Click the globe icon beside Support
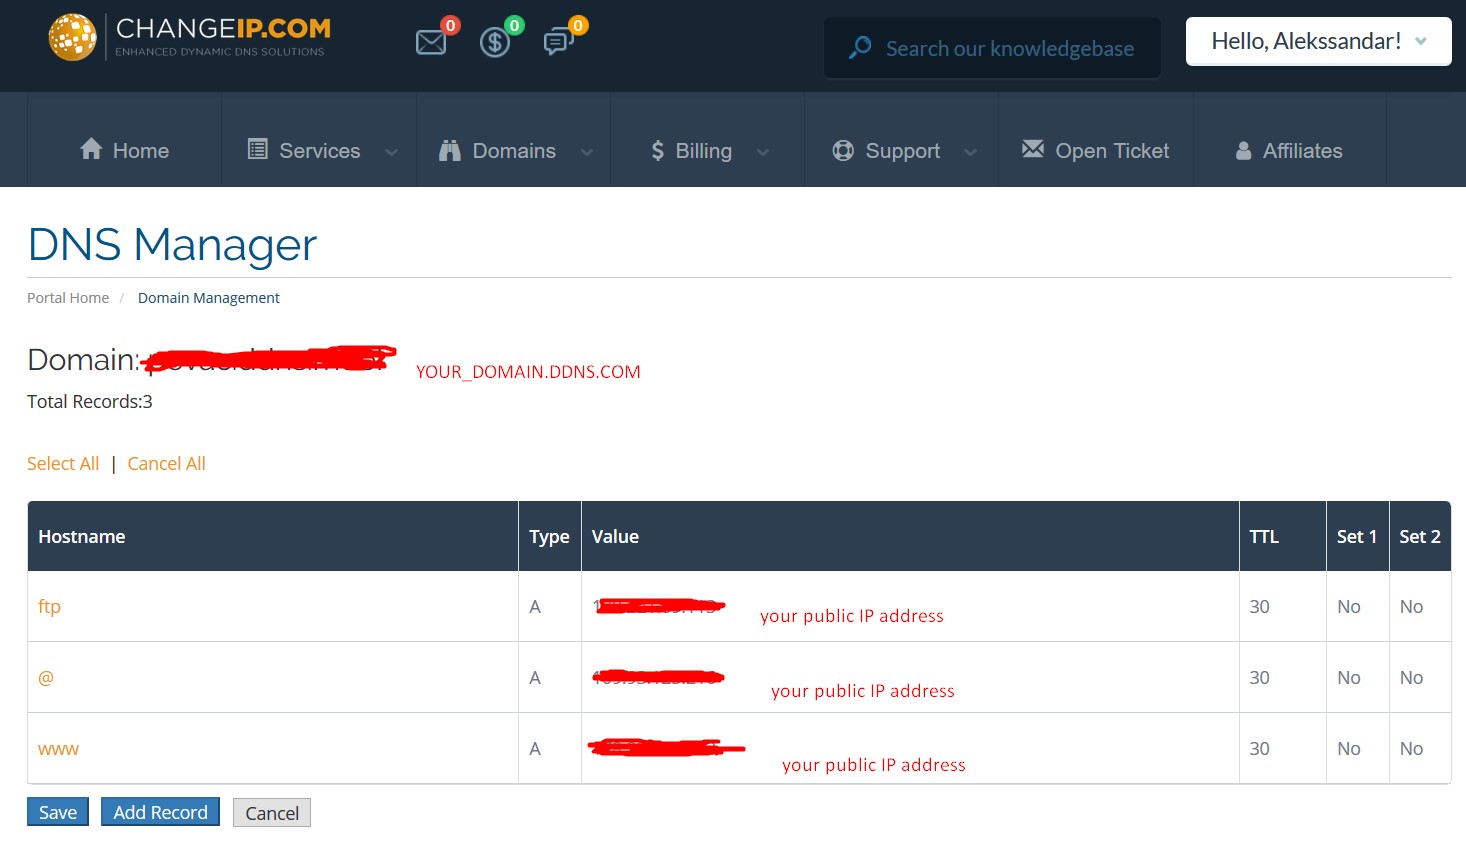The image size is (1466, 851). pos(843,150)
